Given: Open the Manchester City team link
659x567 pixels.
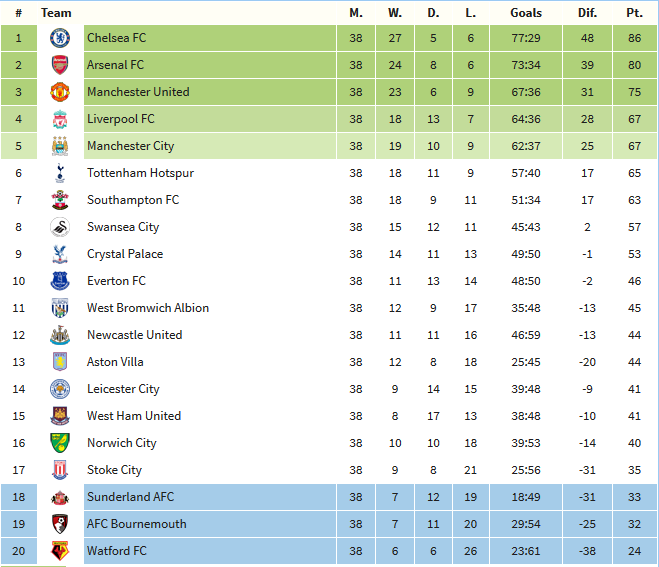Looking at the screenshot, I should click(130, 146).
